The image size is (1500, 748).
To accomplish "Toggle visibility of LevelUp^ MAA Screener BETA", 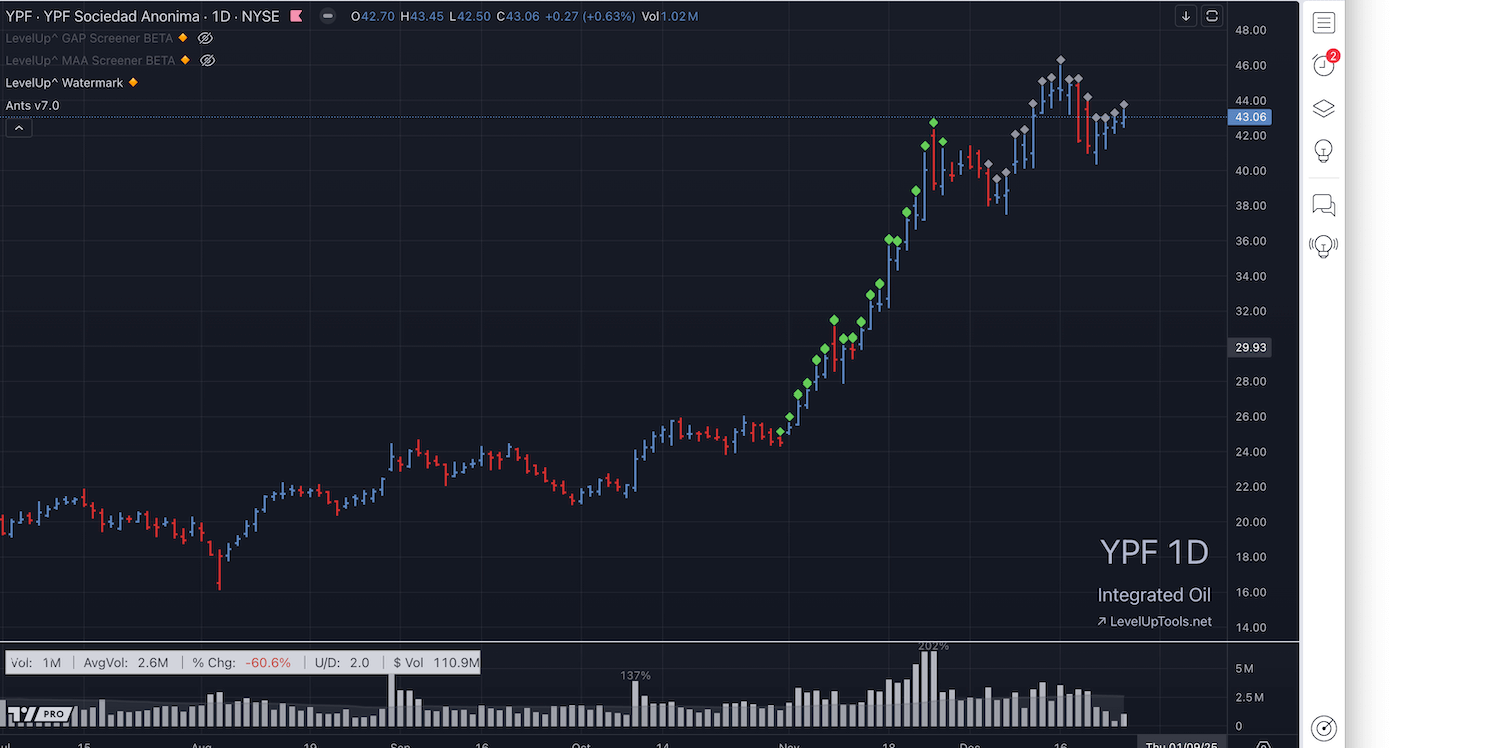I will point(207,60).
